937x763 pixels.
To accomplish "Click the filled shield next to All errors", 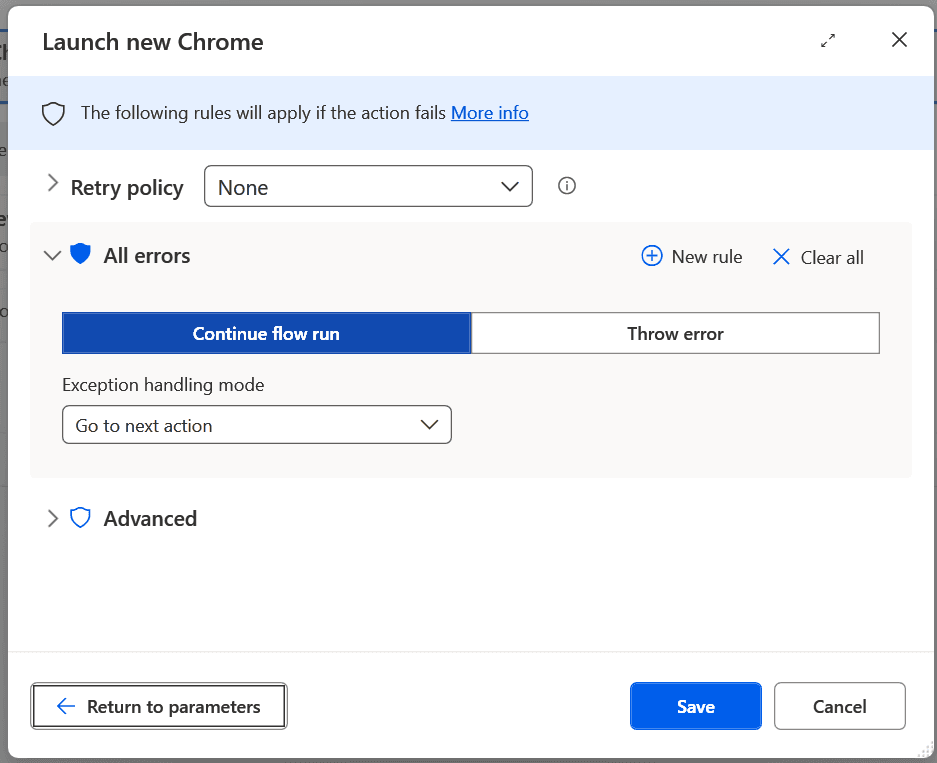I will 80,254.
